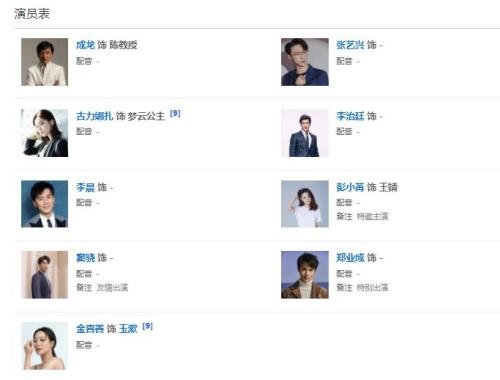Click 张艺兴's portrait thumbnail

coord(305,62)
